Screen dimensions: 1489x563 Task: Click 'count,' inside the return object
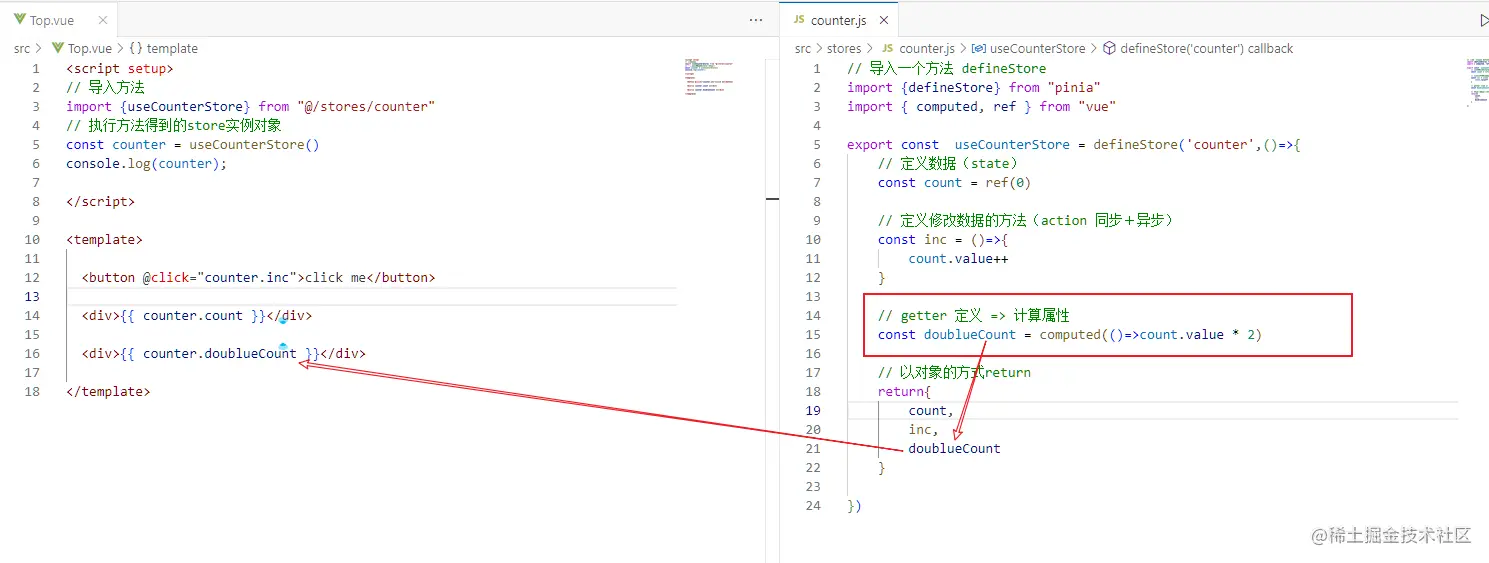[x=932, y=411]
